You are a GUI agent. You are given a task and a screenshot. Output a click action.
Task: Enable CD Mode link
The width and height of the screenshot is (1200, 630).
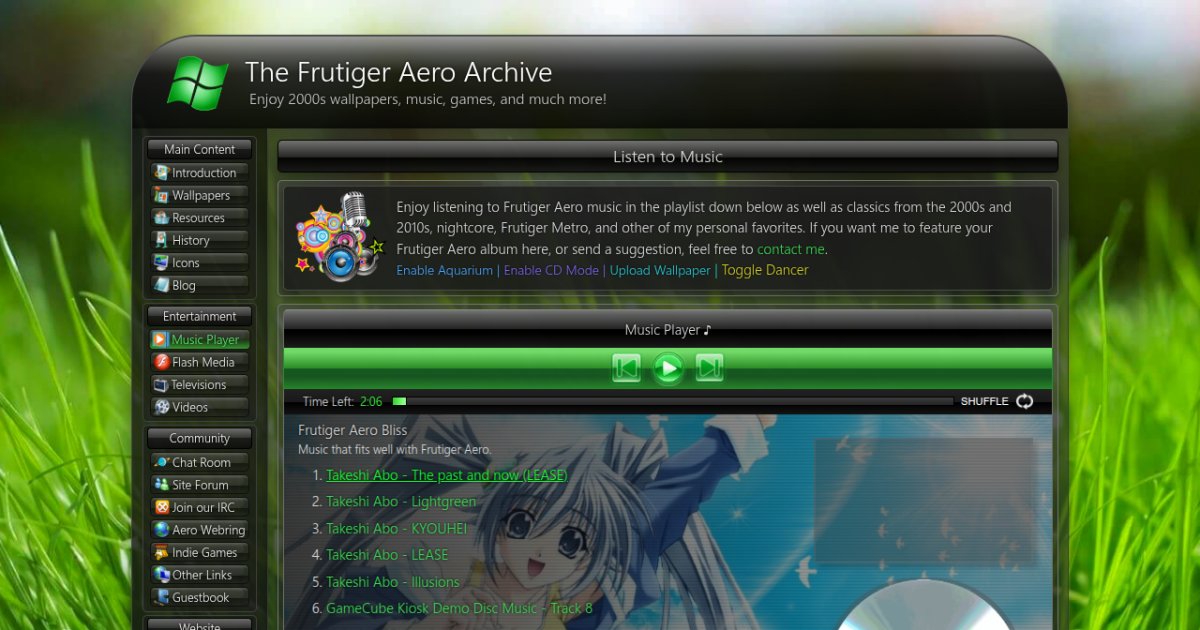tap(551, 270)
